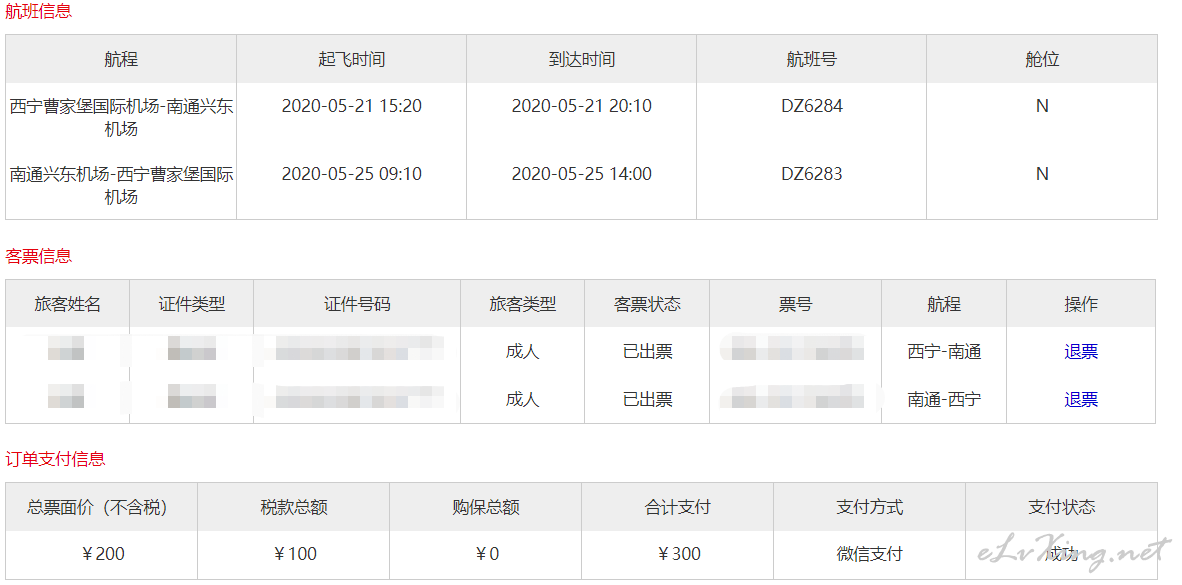Image resolution: width=1182 pixels, height=585 pixels.
Task: Click the 西宁曹家堡国际机场-南通兴东机场 route cell
Action: 121,118
